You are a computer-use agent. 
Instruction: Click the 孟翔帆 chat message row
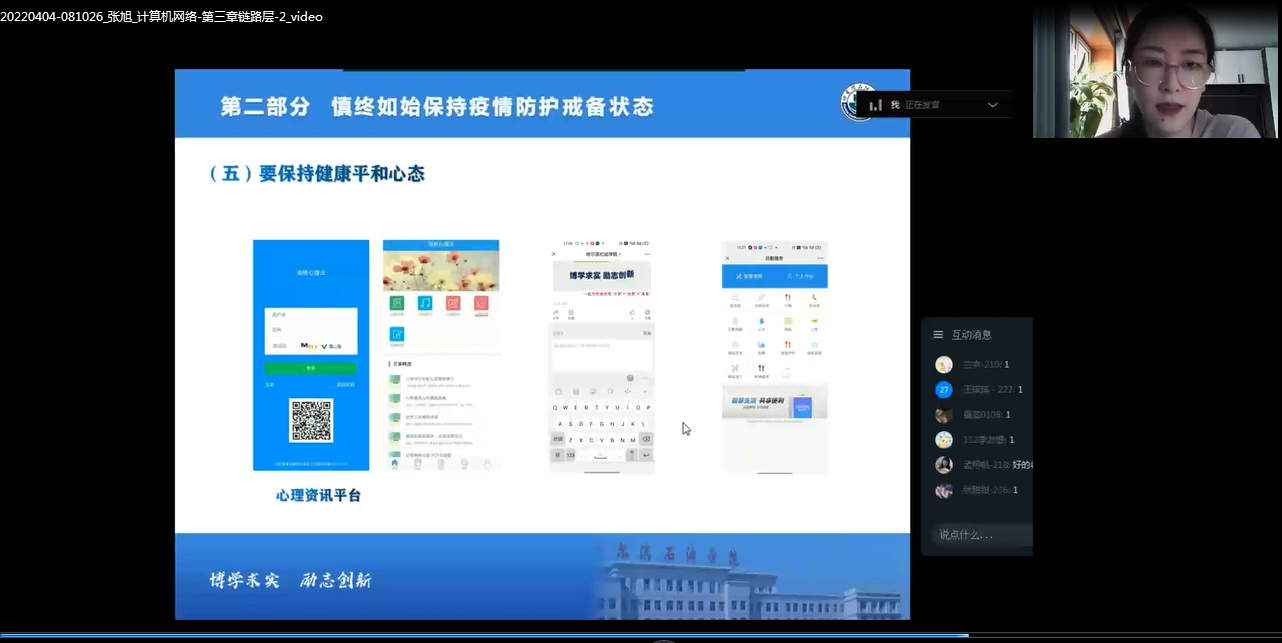pos(985,465)
